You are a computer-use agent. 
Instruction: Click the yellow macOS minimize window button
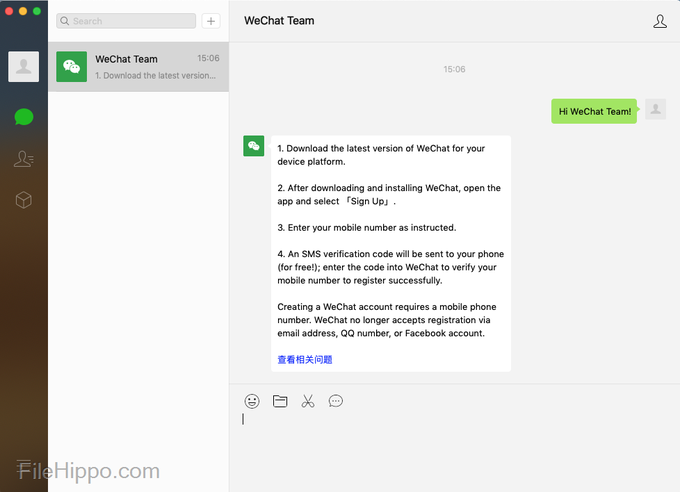[23, 11]
